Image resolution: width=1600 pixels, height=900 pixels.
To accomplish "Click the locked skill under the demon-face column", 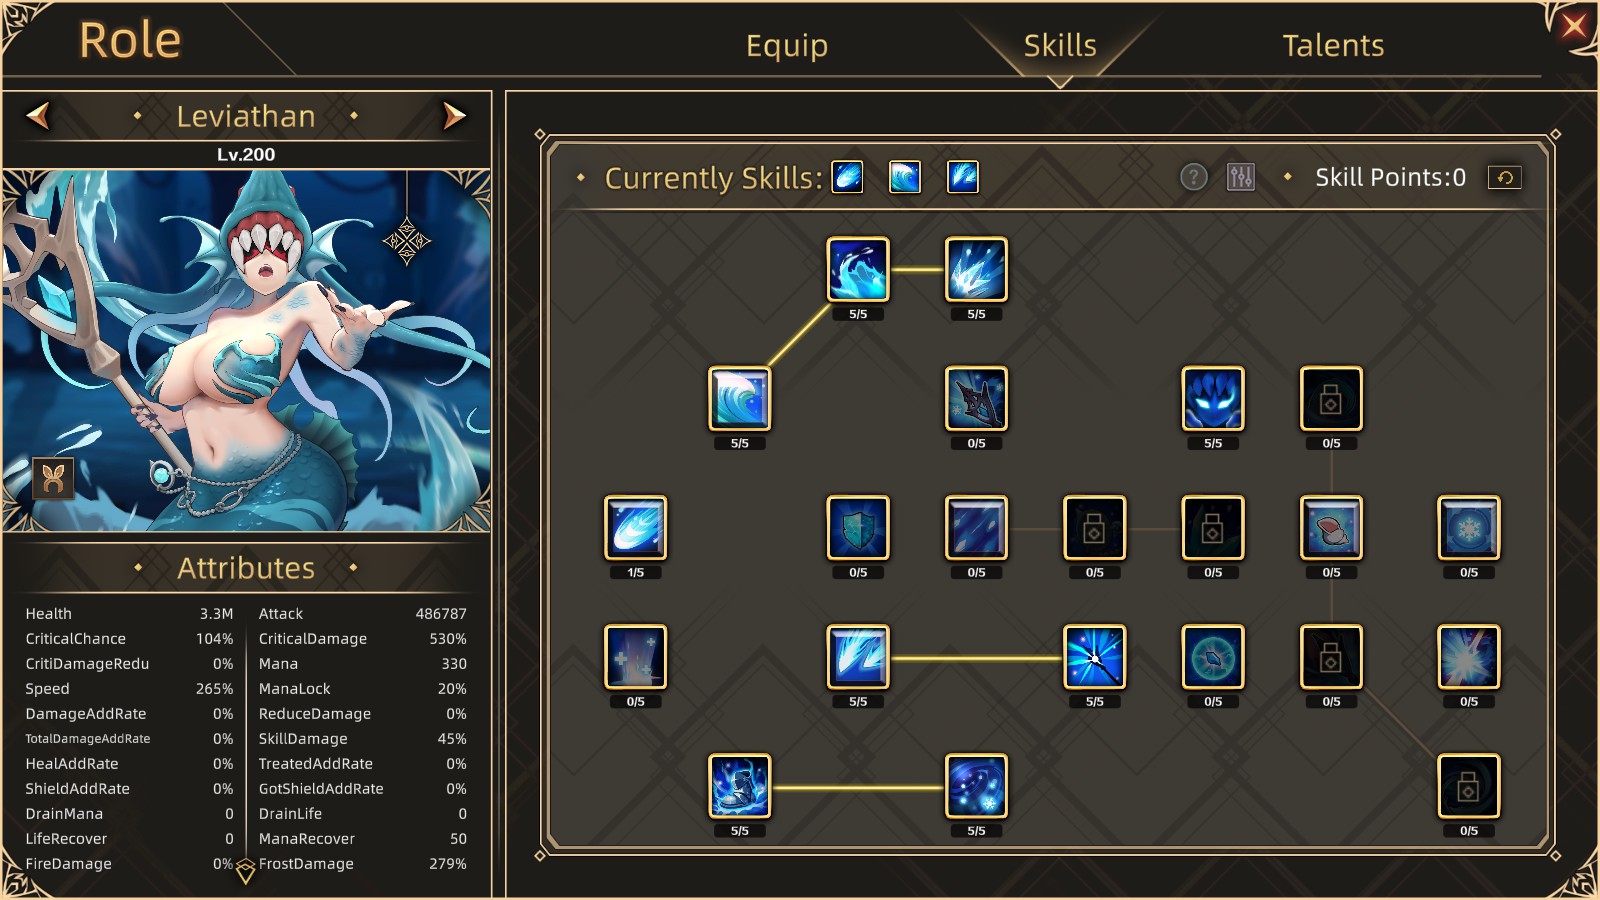I will 1213,527.
